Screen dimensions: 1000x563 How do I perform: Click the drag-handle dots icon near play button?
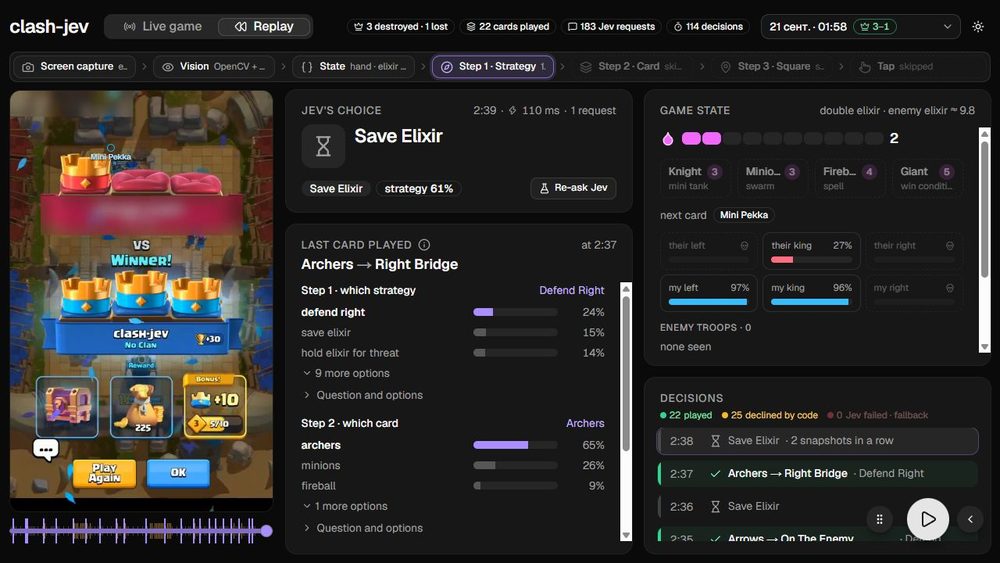tap(879, 519)
